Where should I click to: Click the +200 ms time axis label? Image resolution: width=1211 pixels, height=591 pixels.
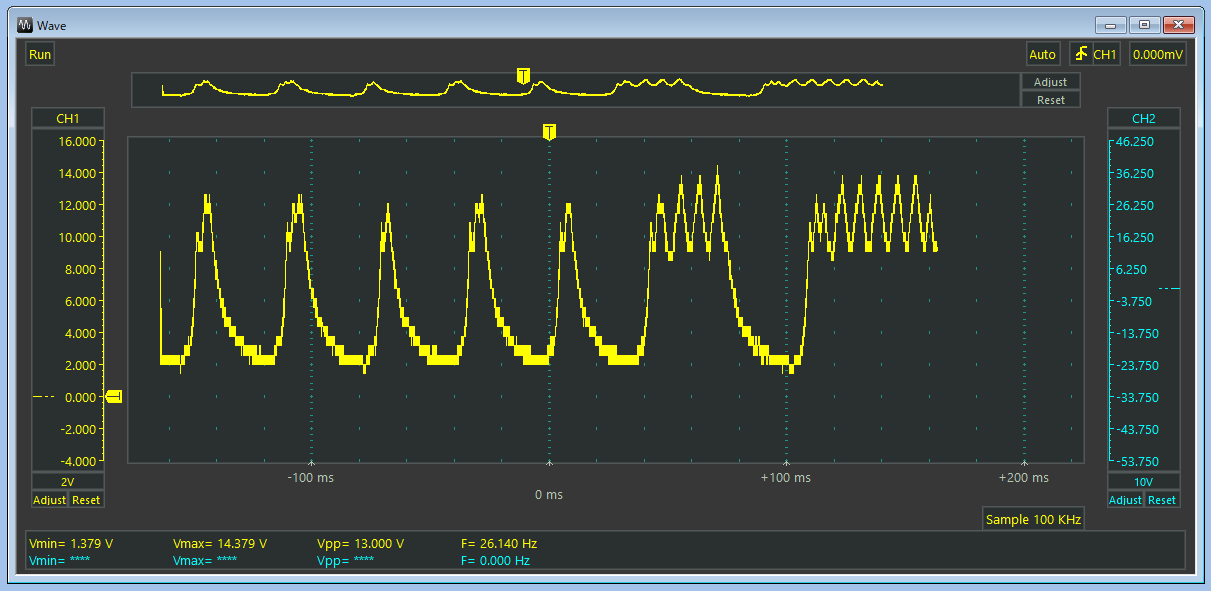[x=1024, y=478]
